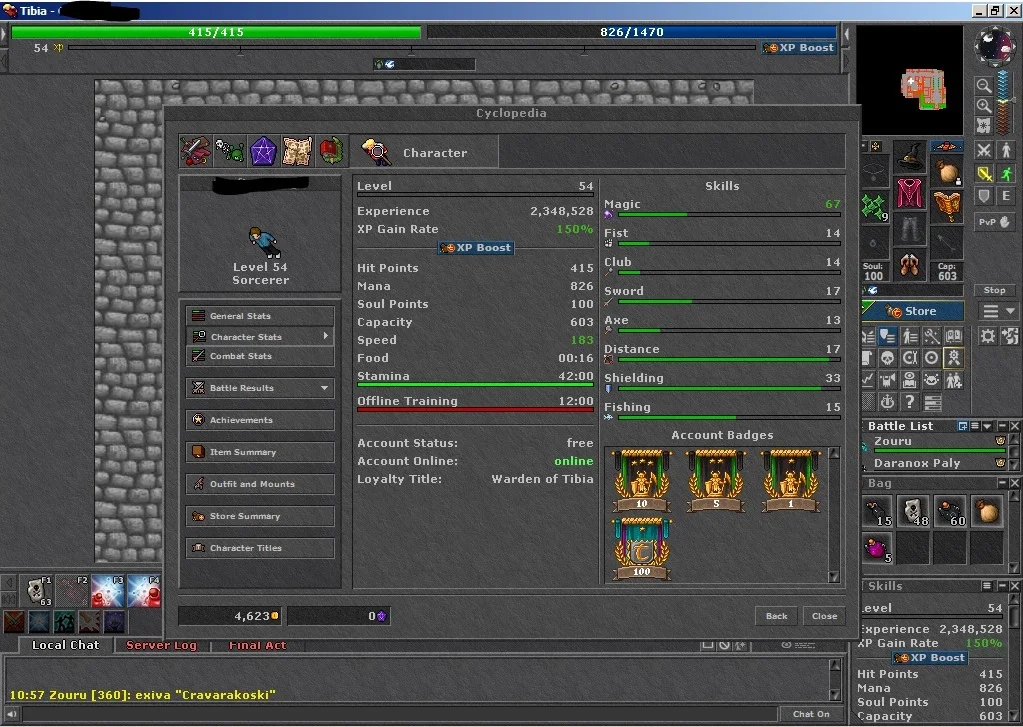This screenshot has height=727, width=1023.
Task: Open the Bestiary skull icon in Cyclopedia
Action: (229, 151)
